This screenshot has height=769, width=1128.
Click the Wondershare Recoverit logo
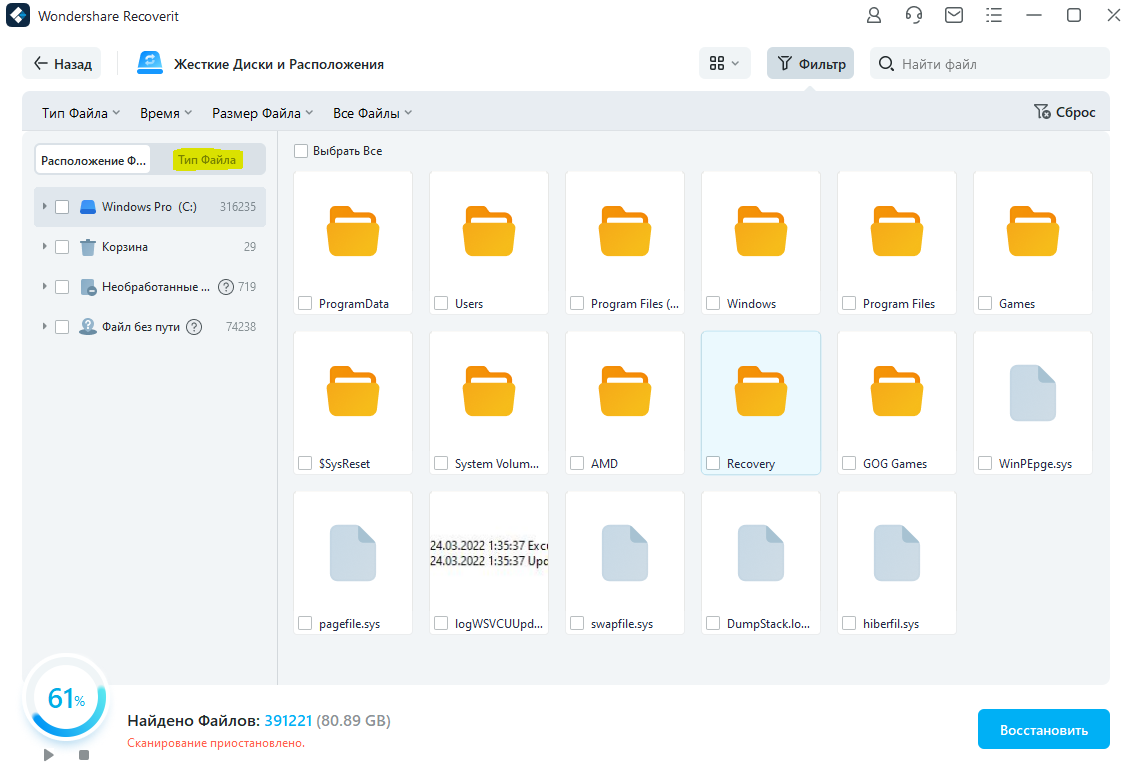coord(18,15)
